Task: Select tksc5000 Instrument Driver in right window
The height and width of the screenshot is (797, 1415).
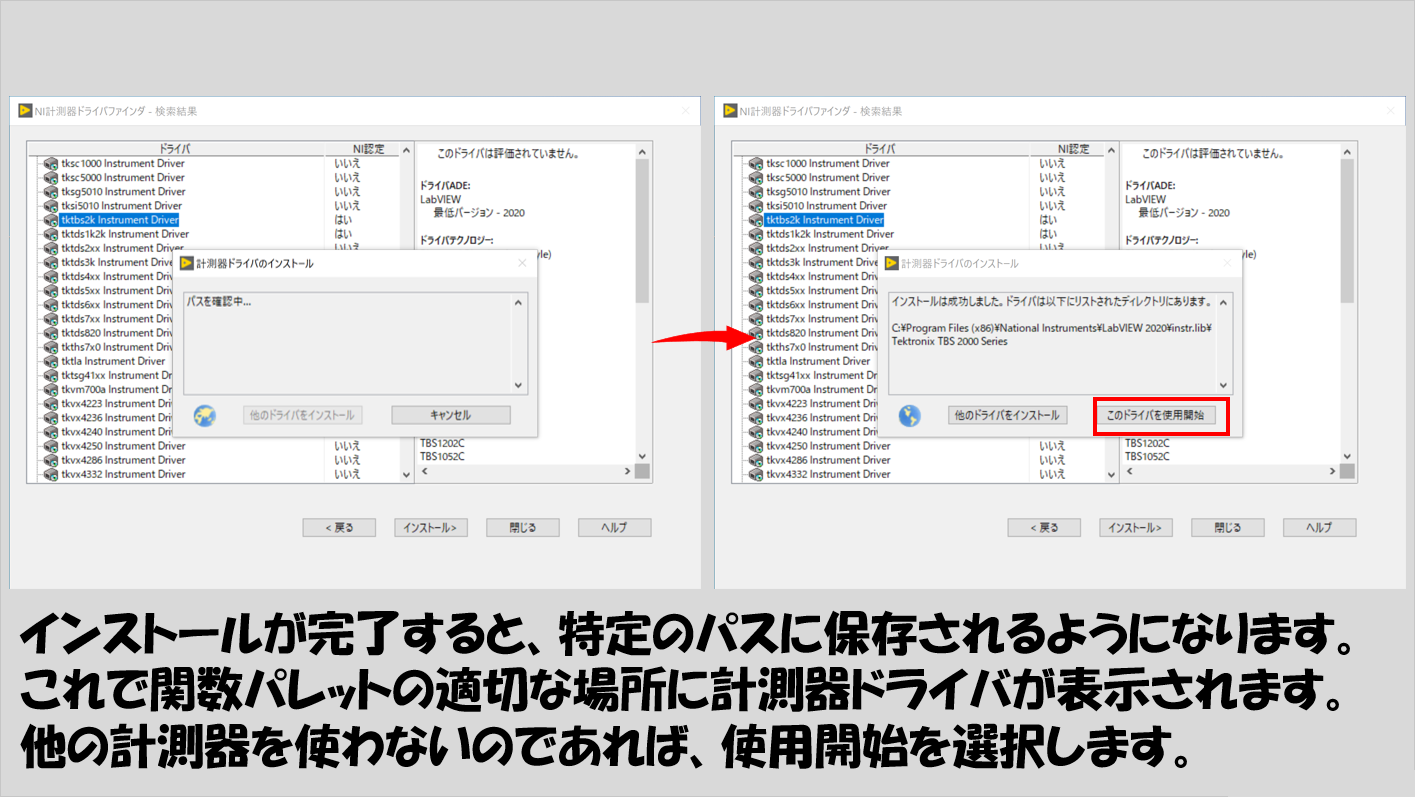Action: (x=827, y=177)
